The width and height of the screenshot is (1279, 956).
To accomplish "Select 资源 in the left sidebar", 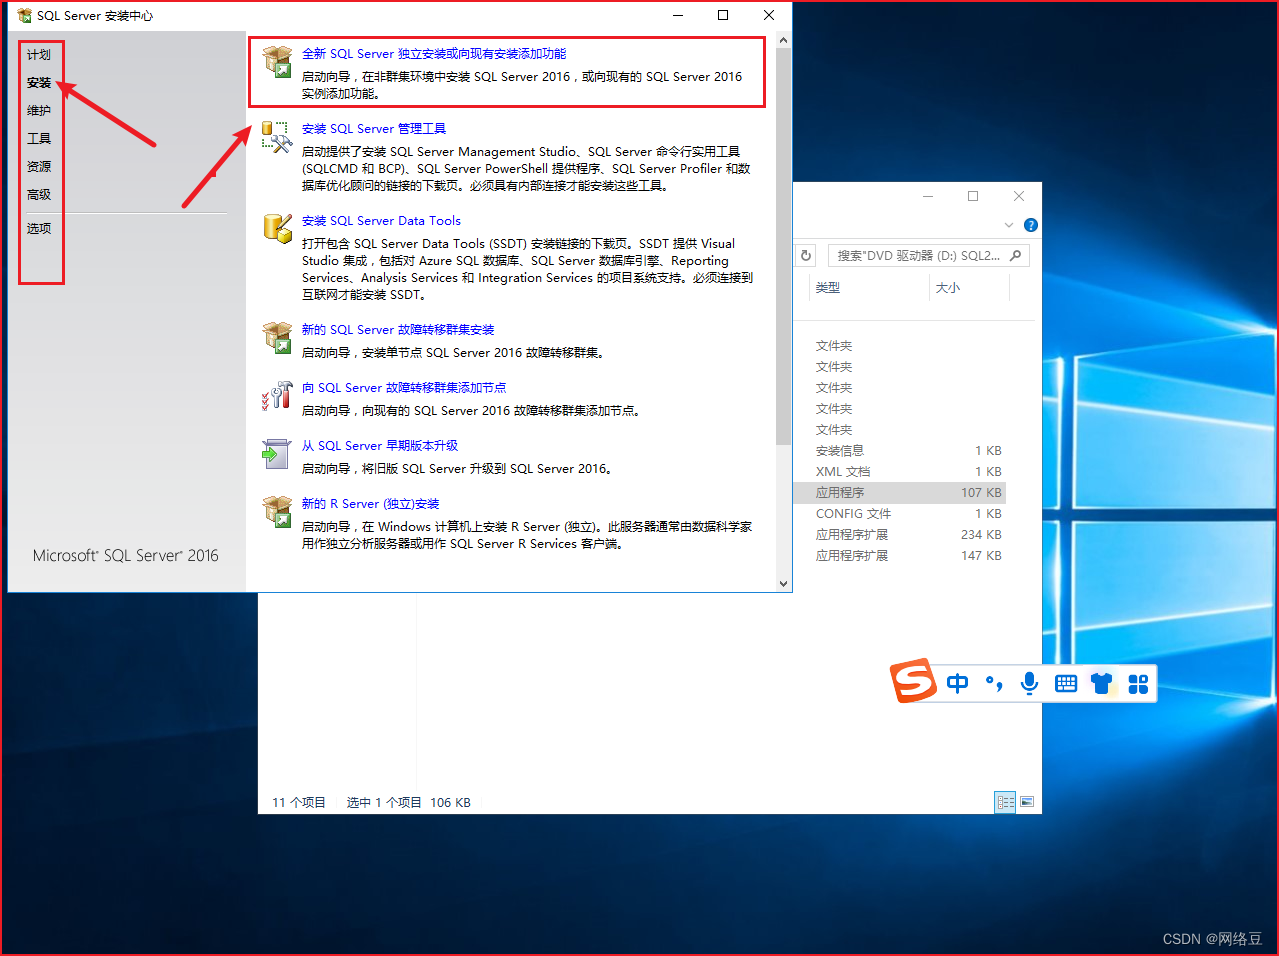I will [x=39, y=167].
